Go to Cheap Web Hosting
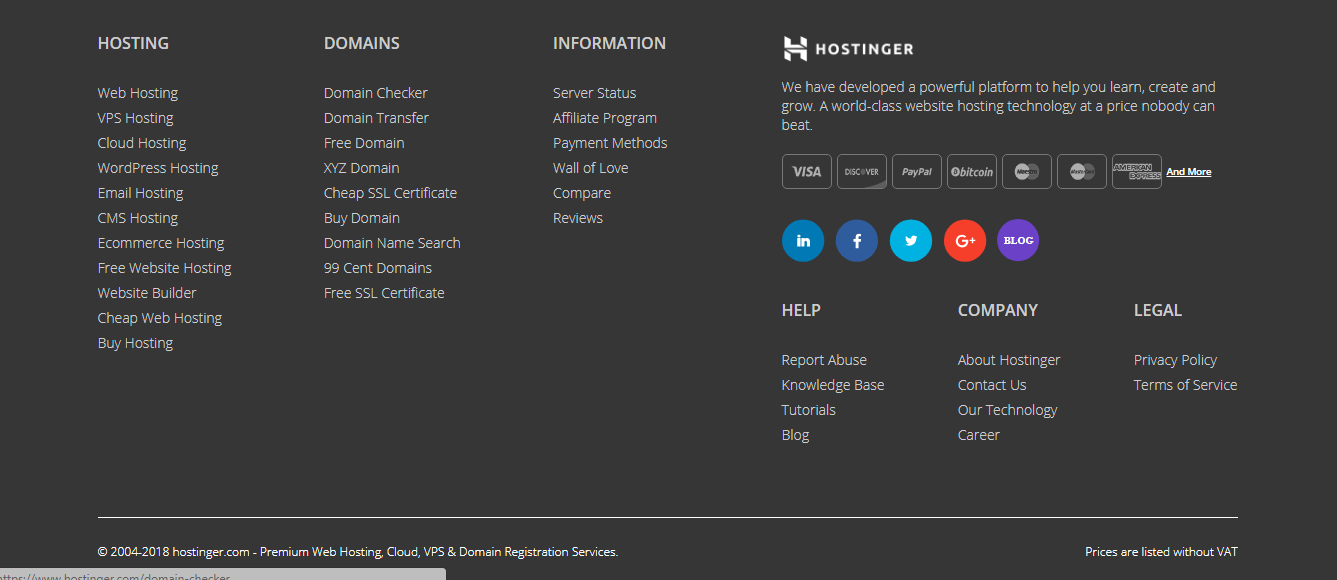Image resolution: width=1337 pixels, height=580 pixels. (x=160, y=318)
